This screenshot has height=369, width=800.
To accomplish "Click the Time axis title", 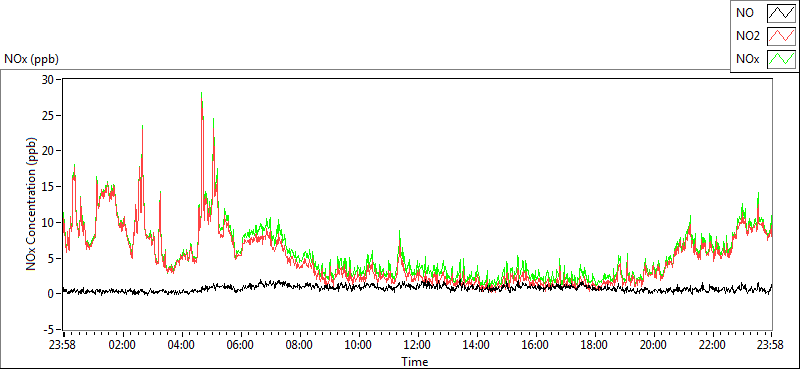I will click(414, 362).
